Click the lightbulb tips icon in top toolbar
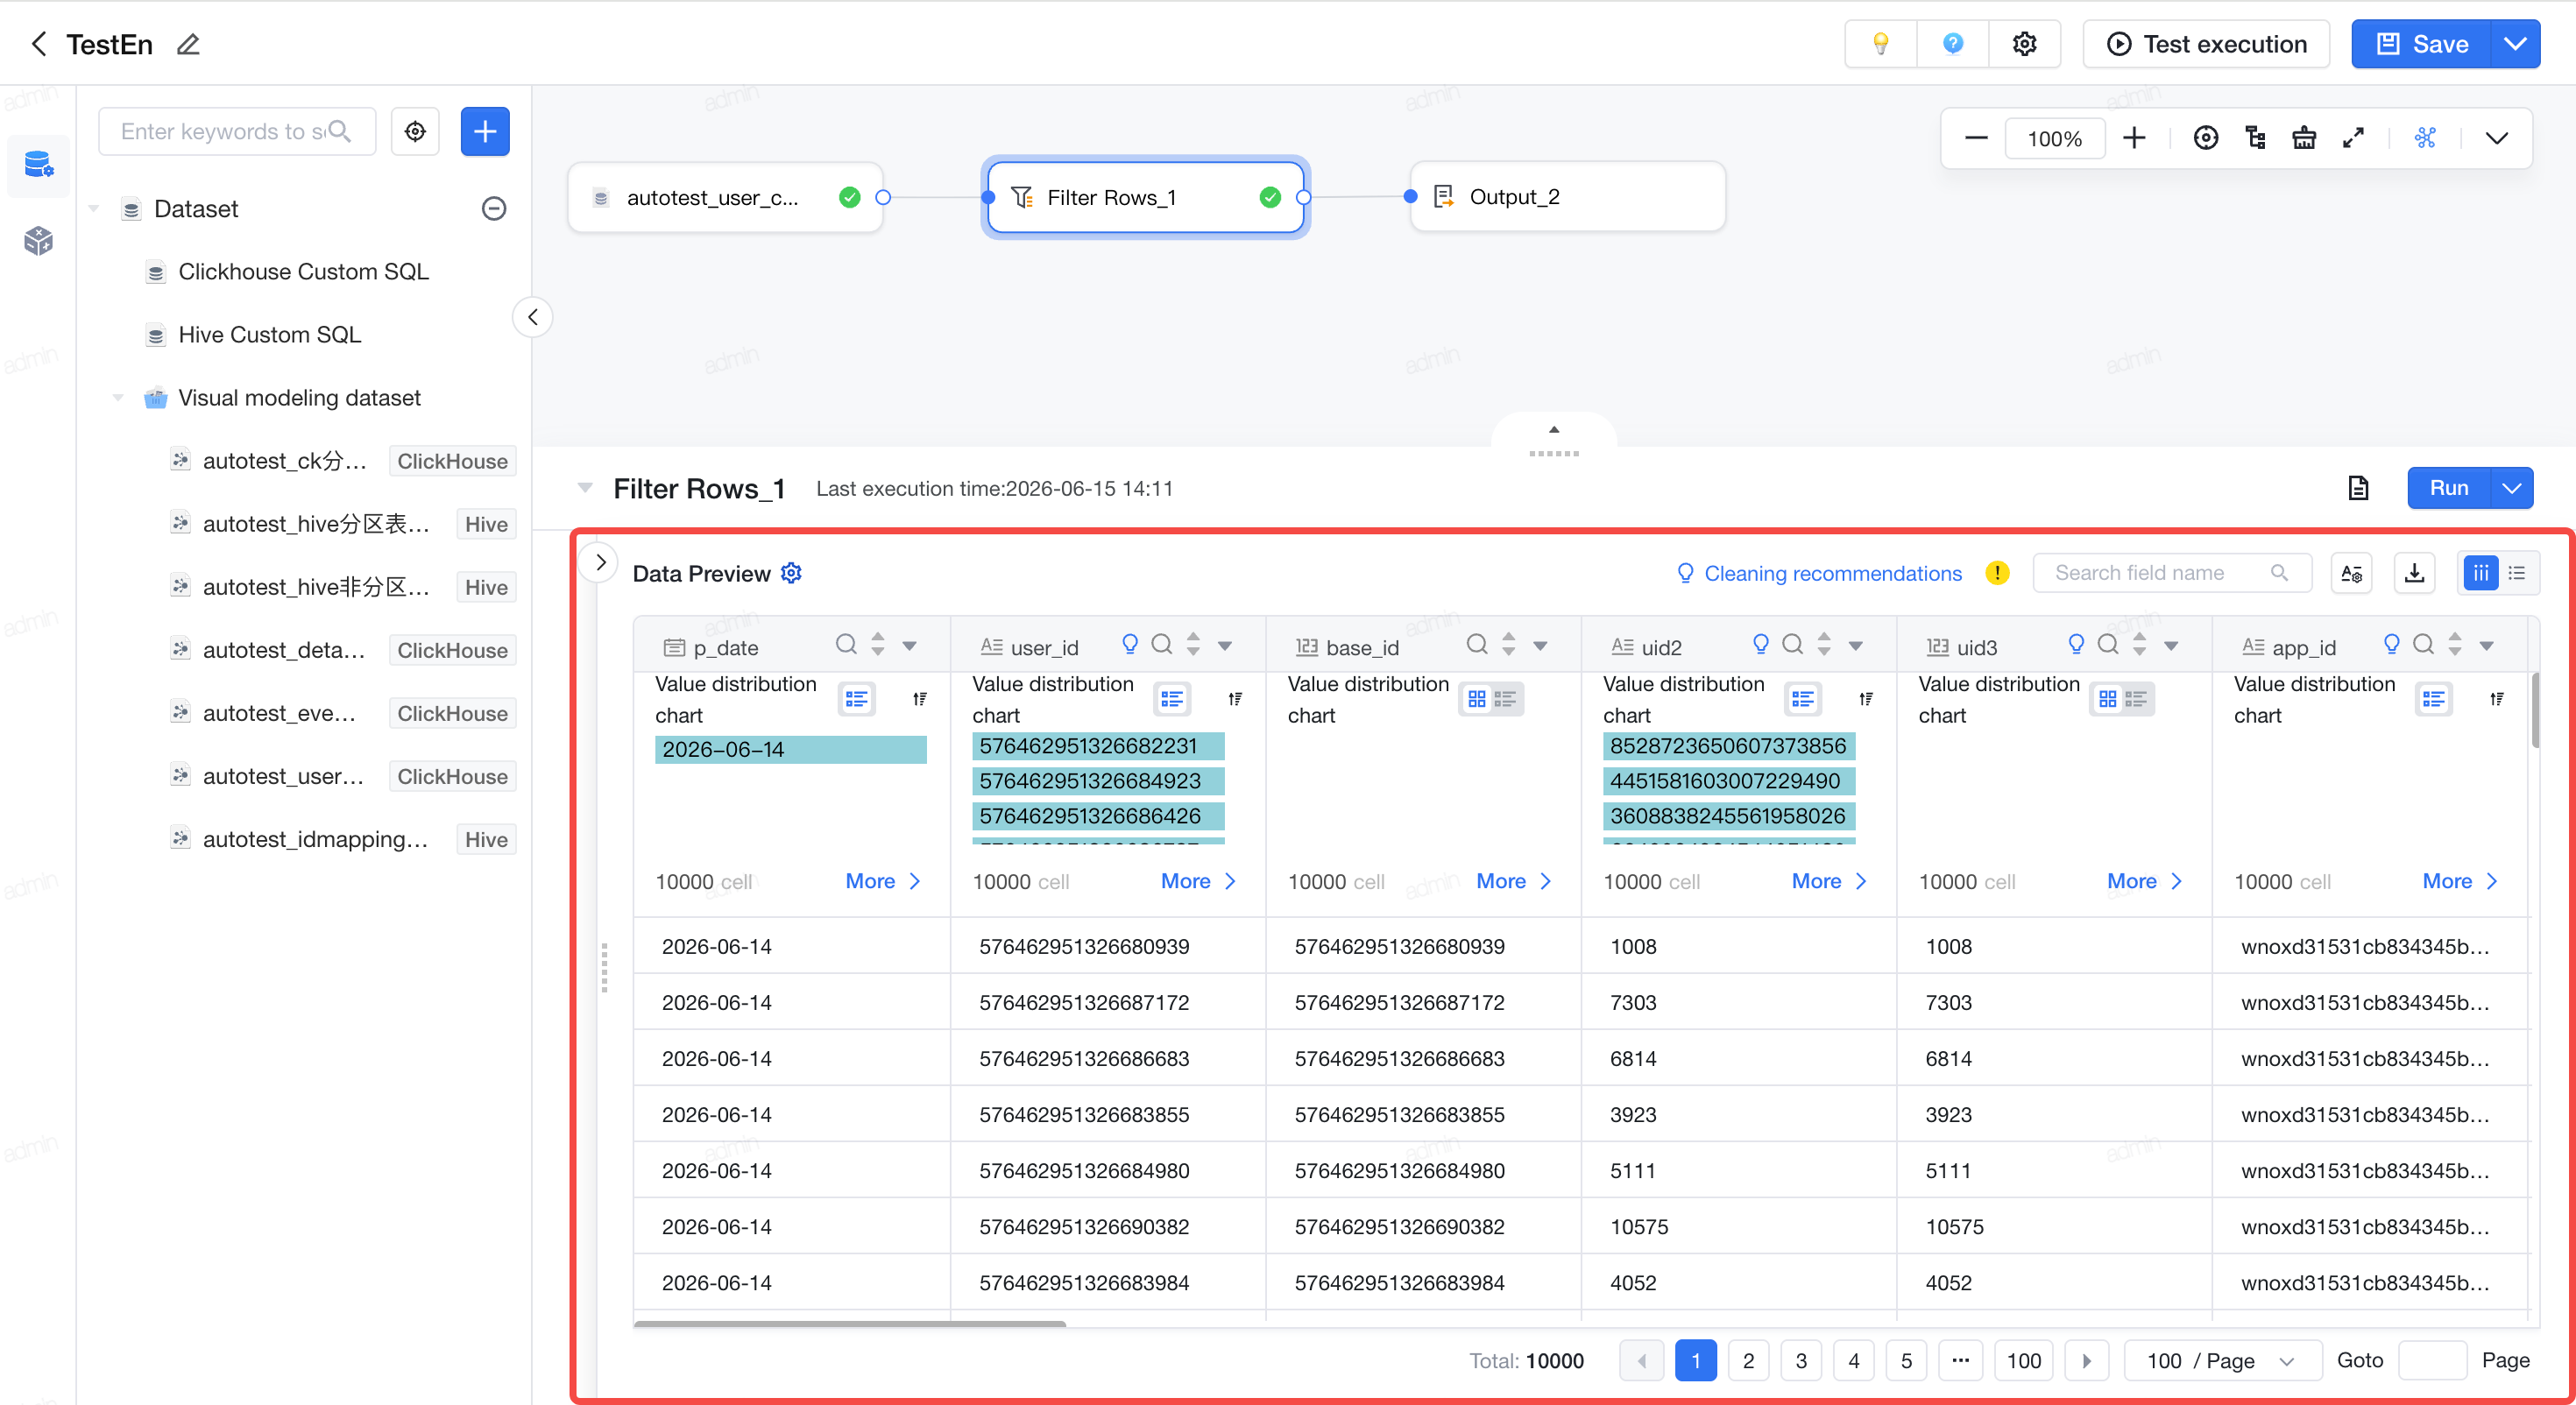 click(1880, 44)
